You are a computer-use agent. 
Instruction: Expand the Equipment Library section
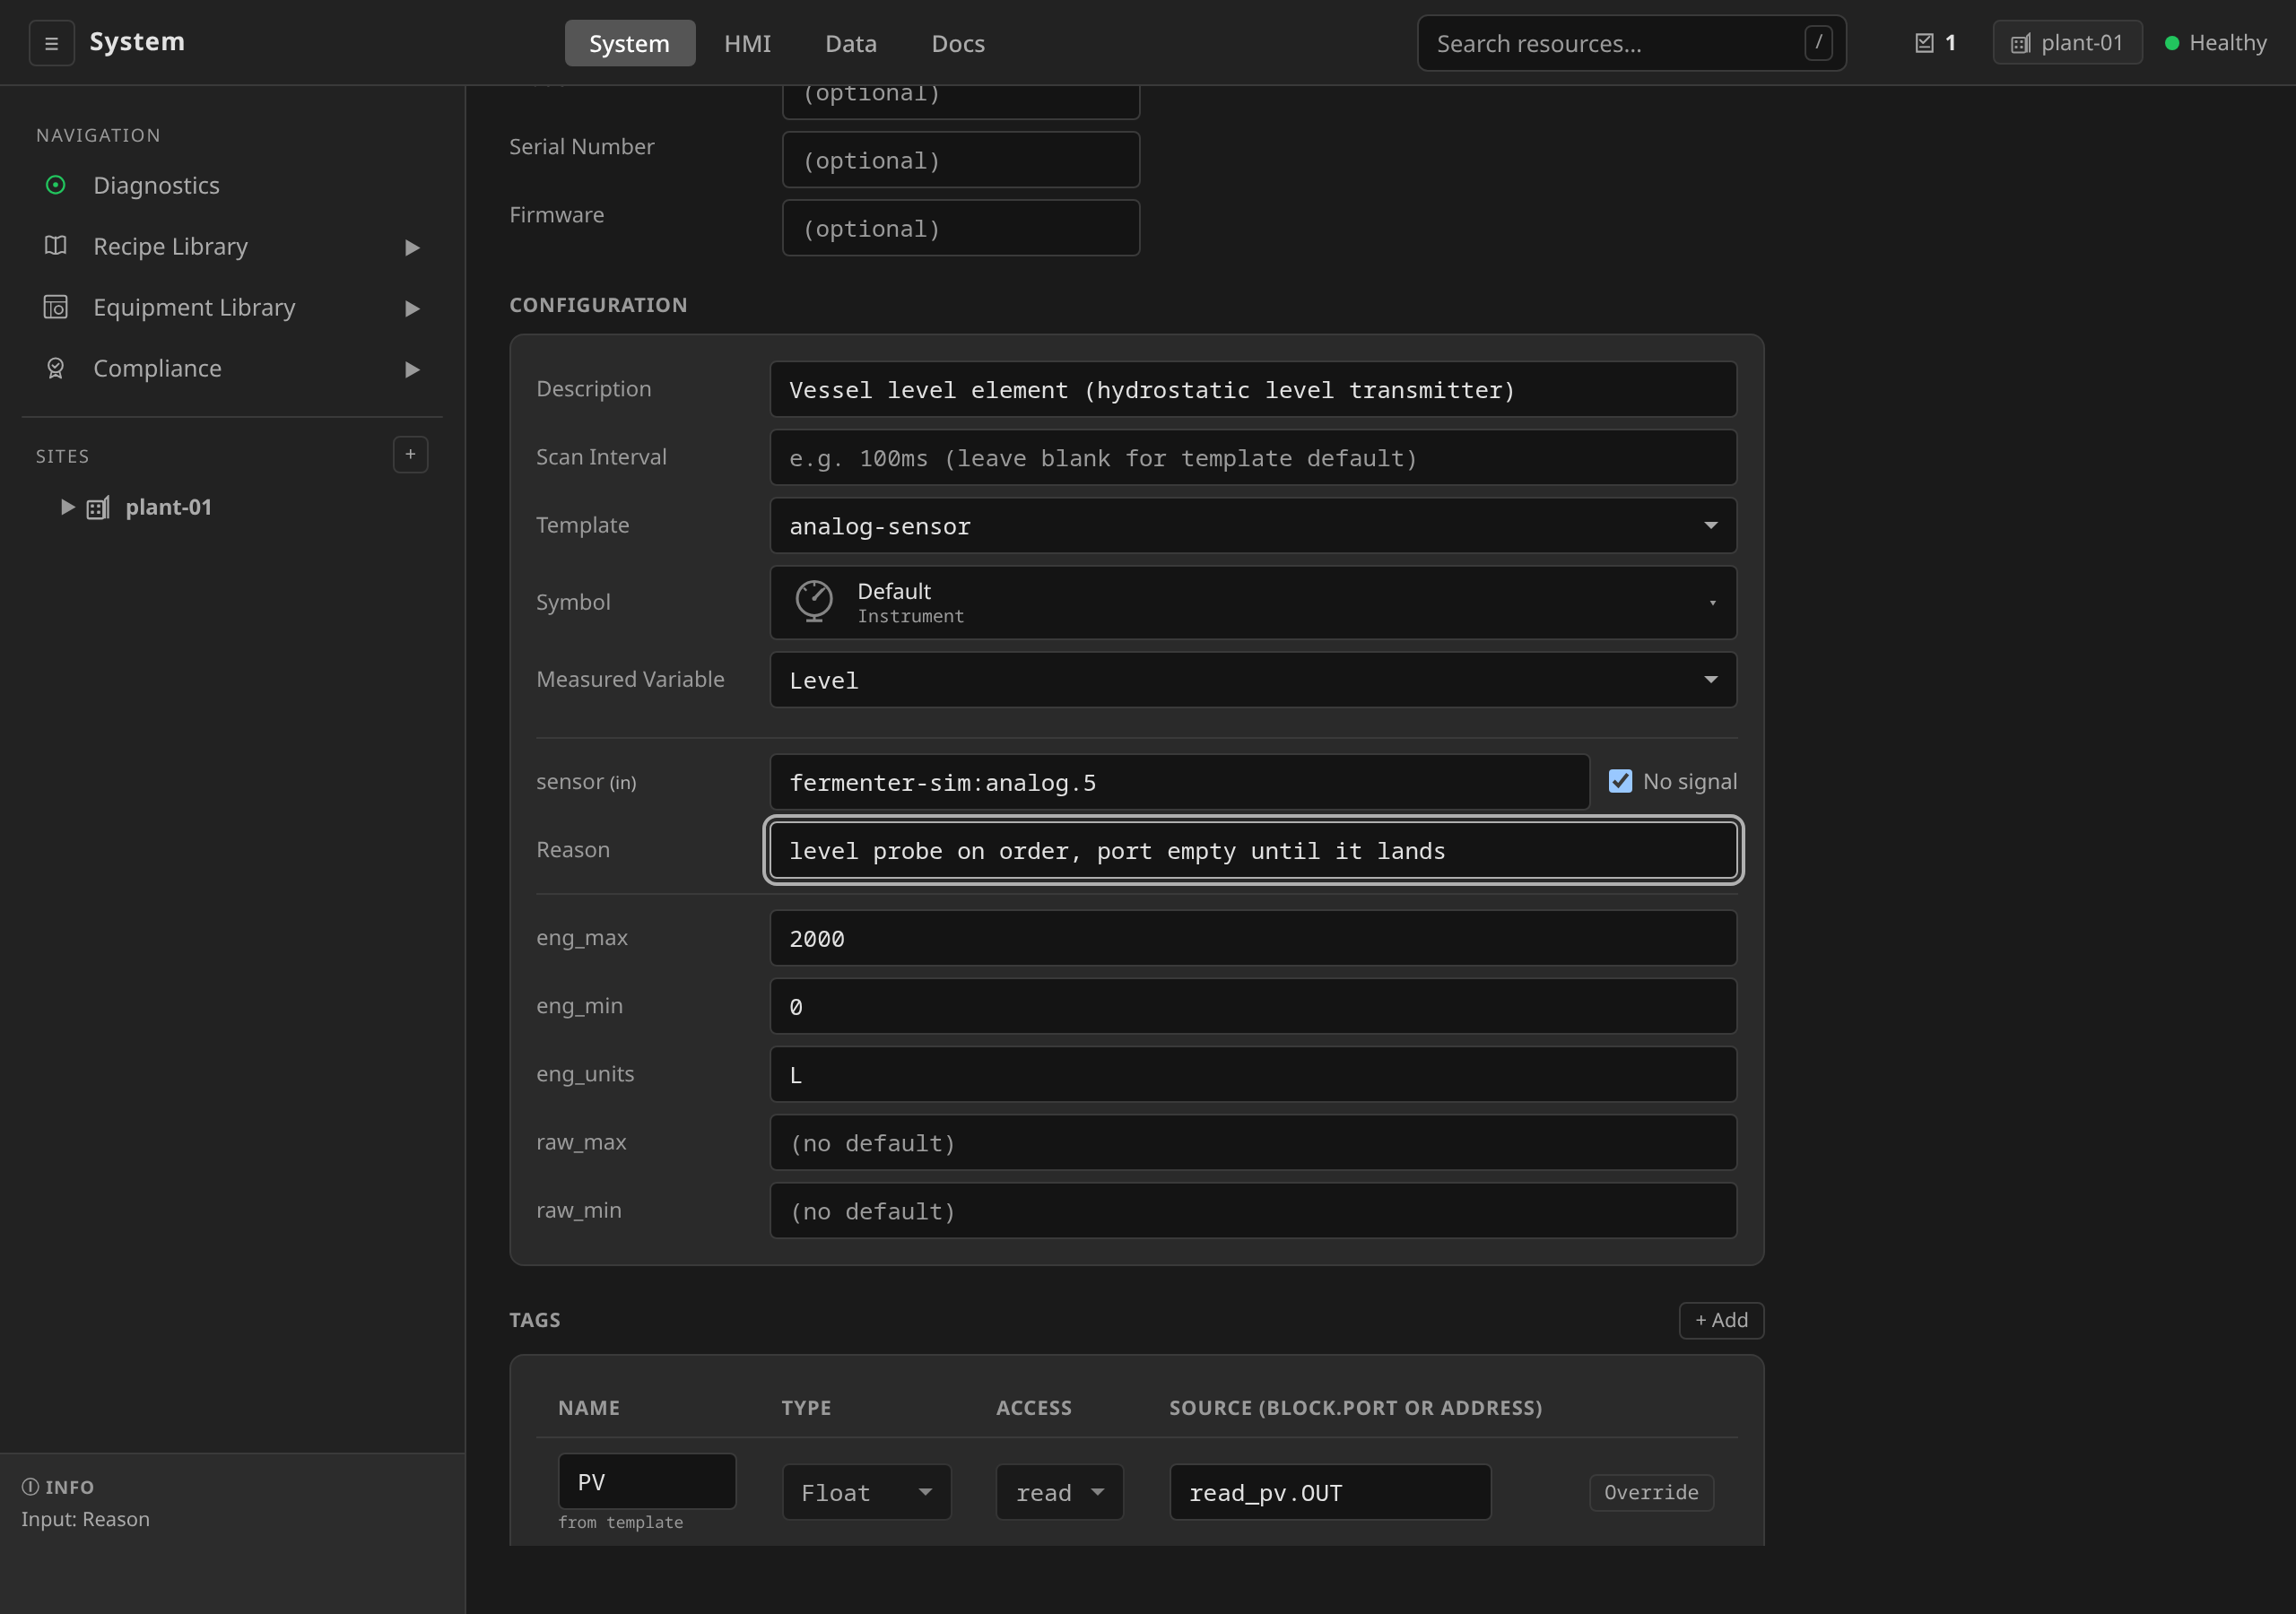412,308
